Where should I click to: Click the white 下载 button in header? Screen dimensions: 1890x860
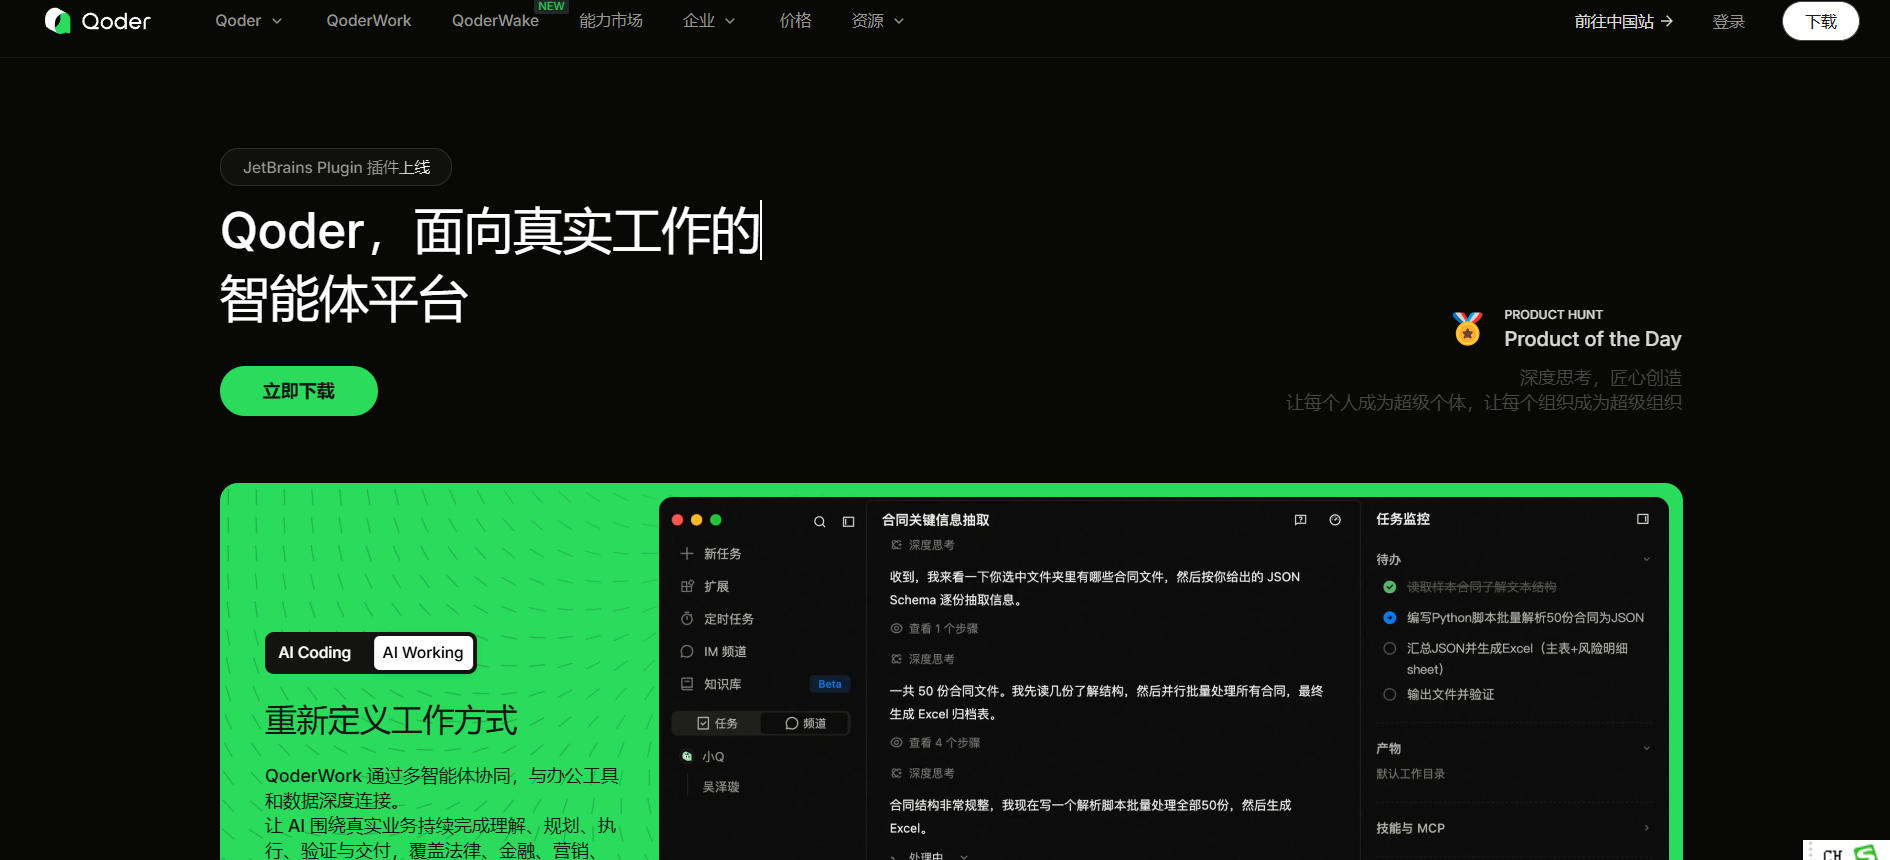coord(1821,21)
